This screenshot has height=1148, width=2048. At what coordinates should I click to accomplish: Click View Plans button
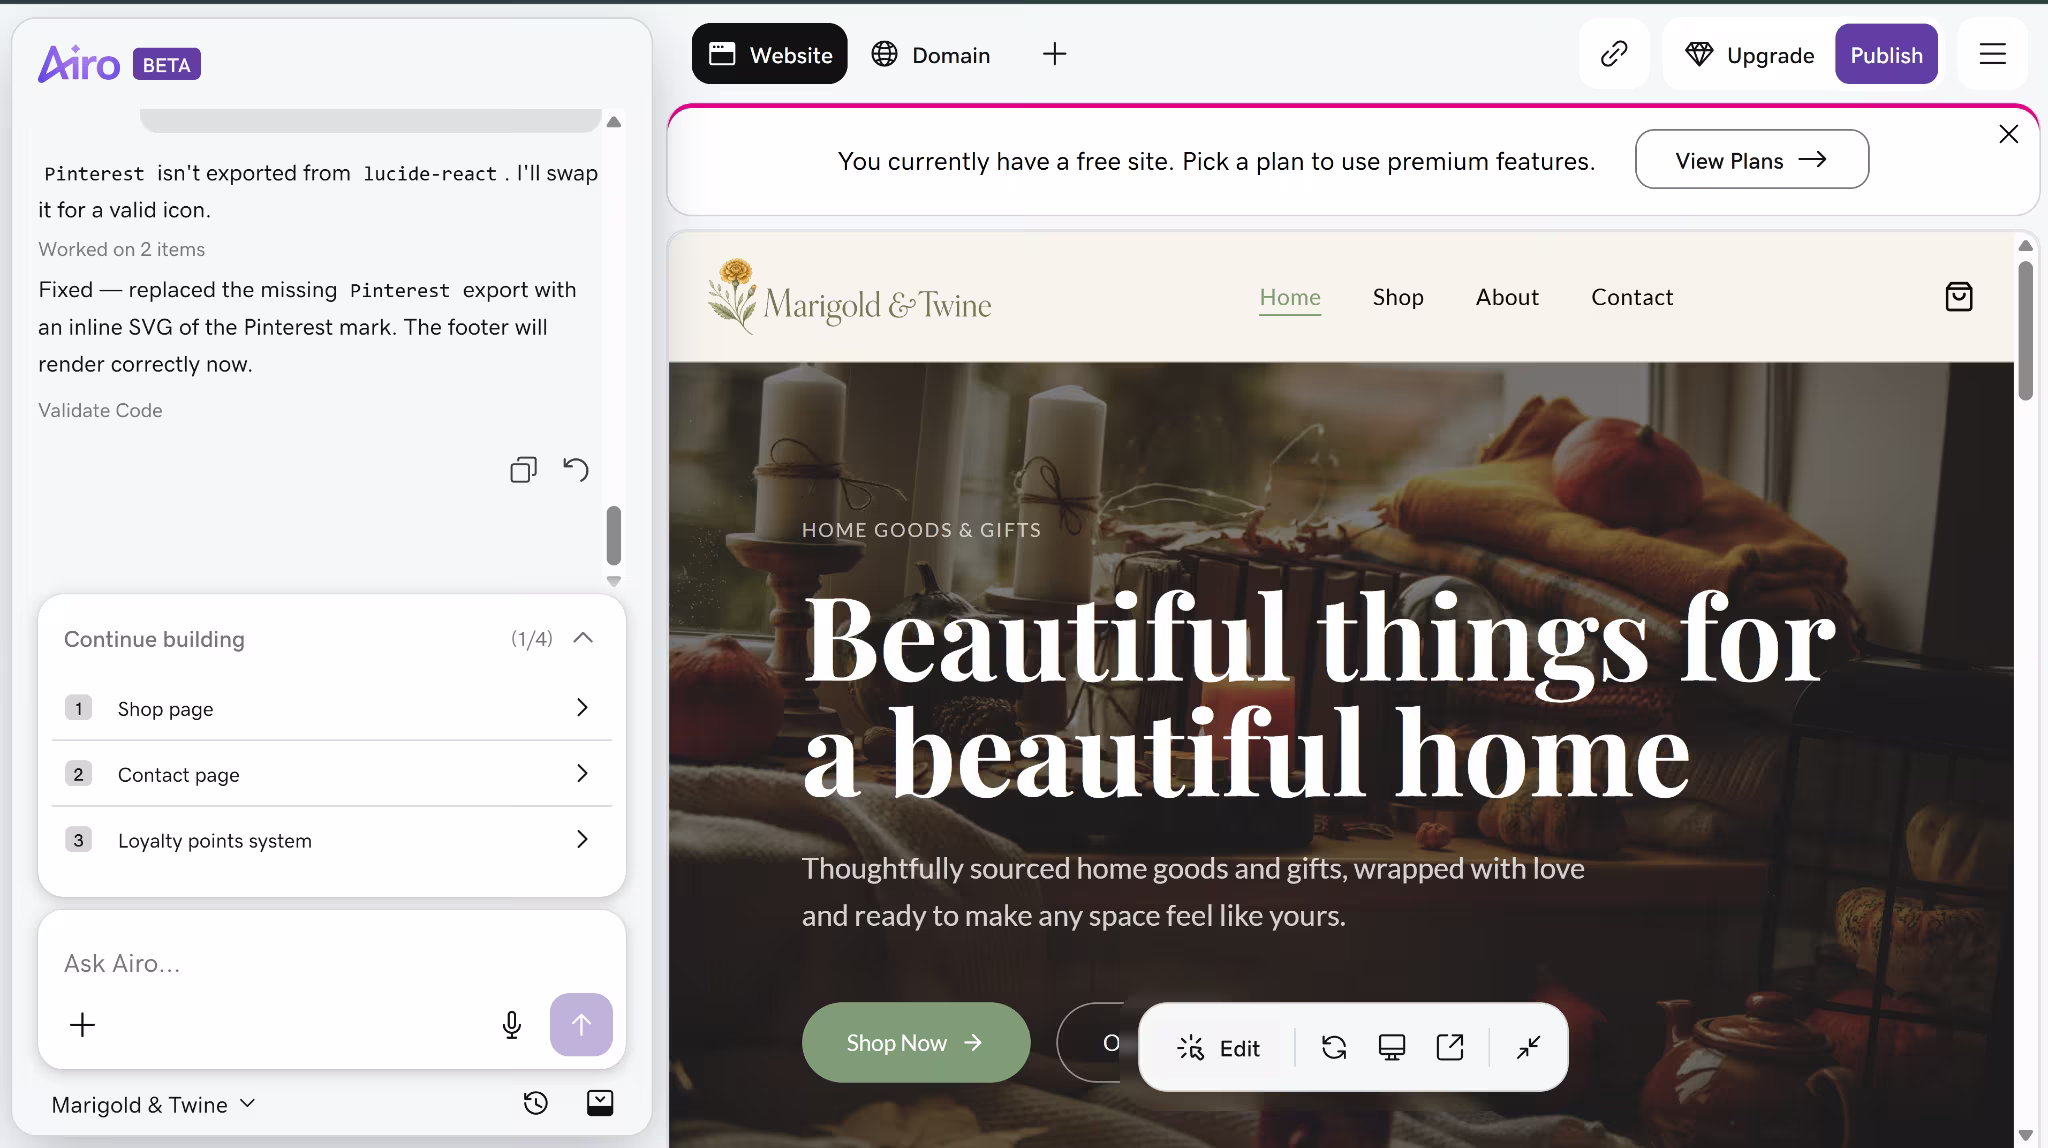point(1752,159)
